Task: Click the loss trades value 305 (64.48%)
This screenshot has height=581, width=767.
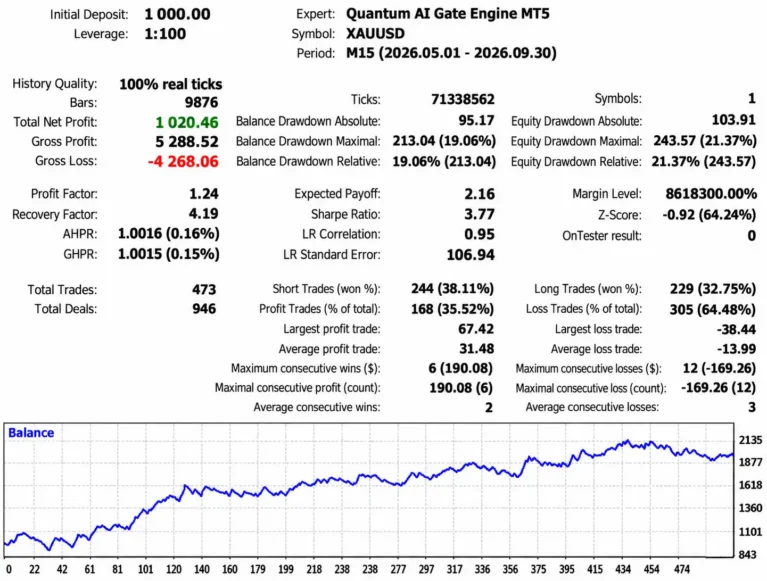Action: tap(713, 310)
